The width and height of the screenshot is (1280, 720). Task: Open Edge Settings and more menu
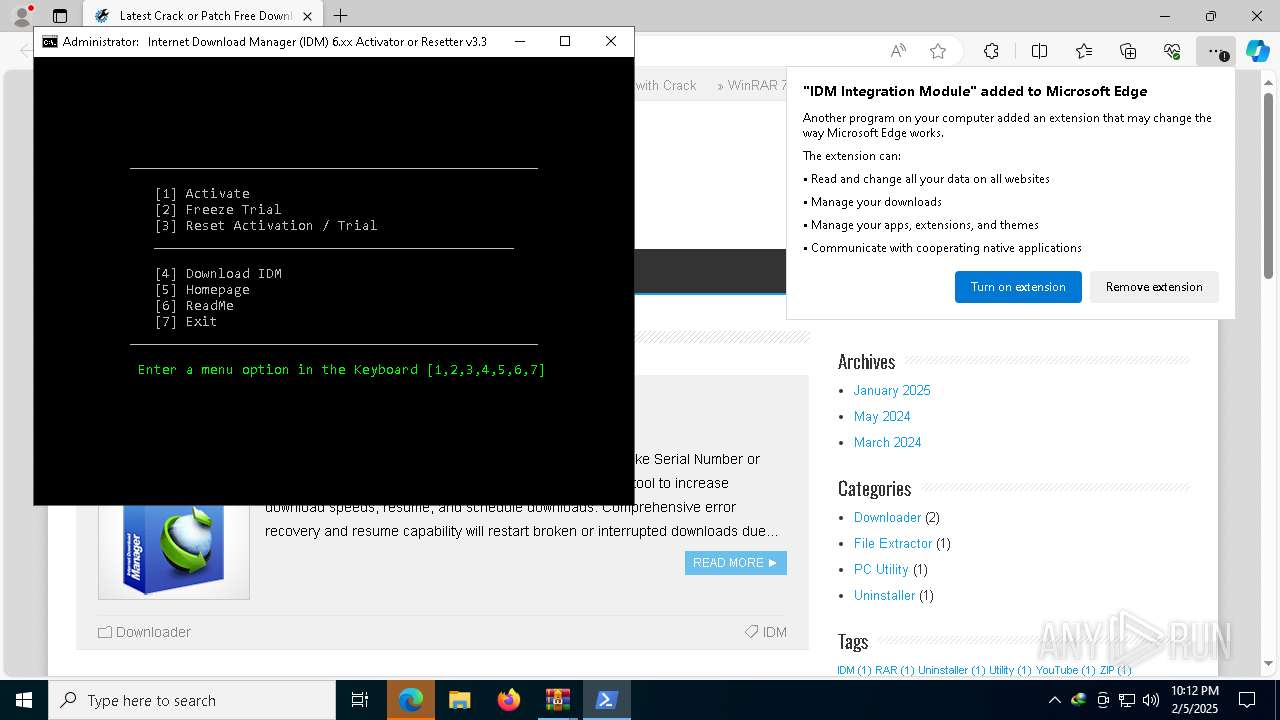pyautogui.click(x=1215, y=51)
